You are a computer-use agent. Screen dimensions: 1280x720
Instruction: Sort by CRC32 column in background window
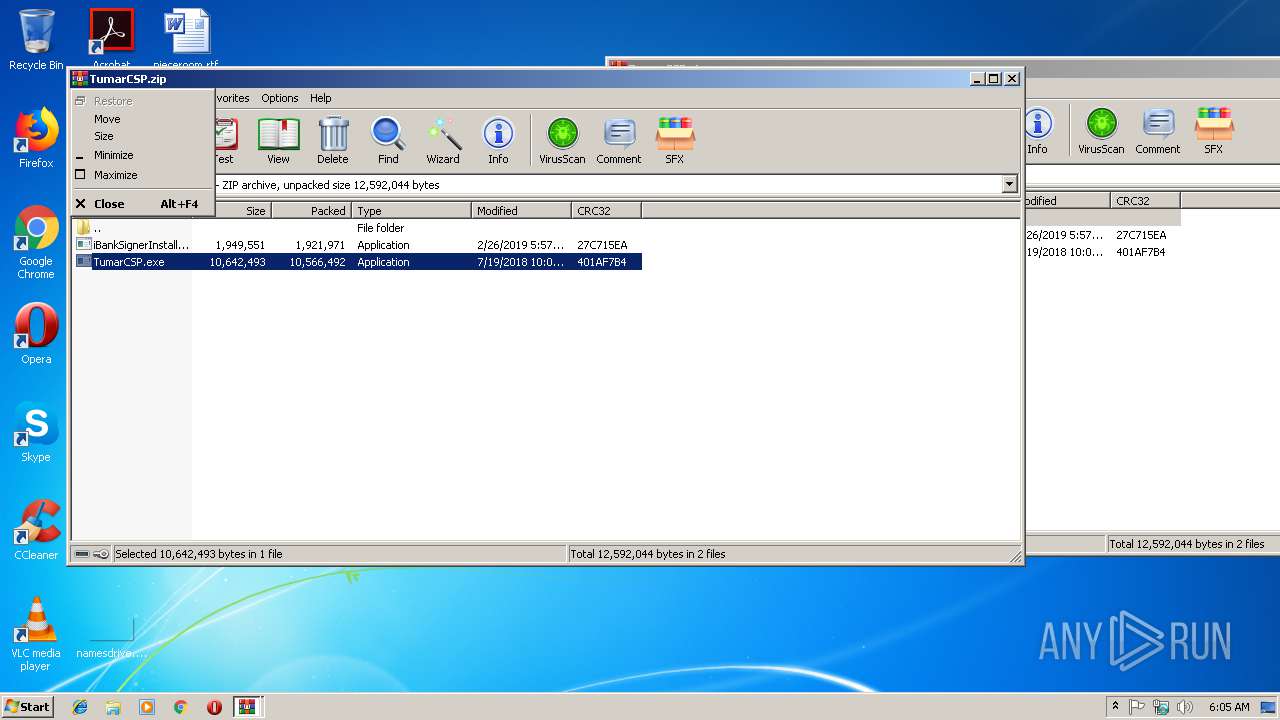click(x=1145, y=200)
